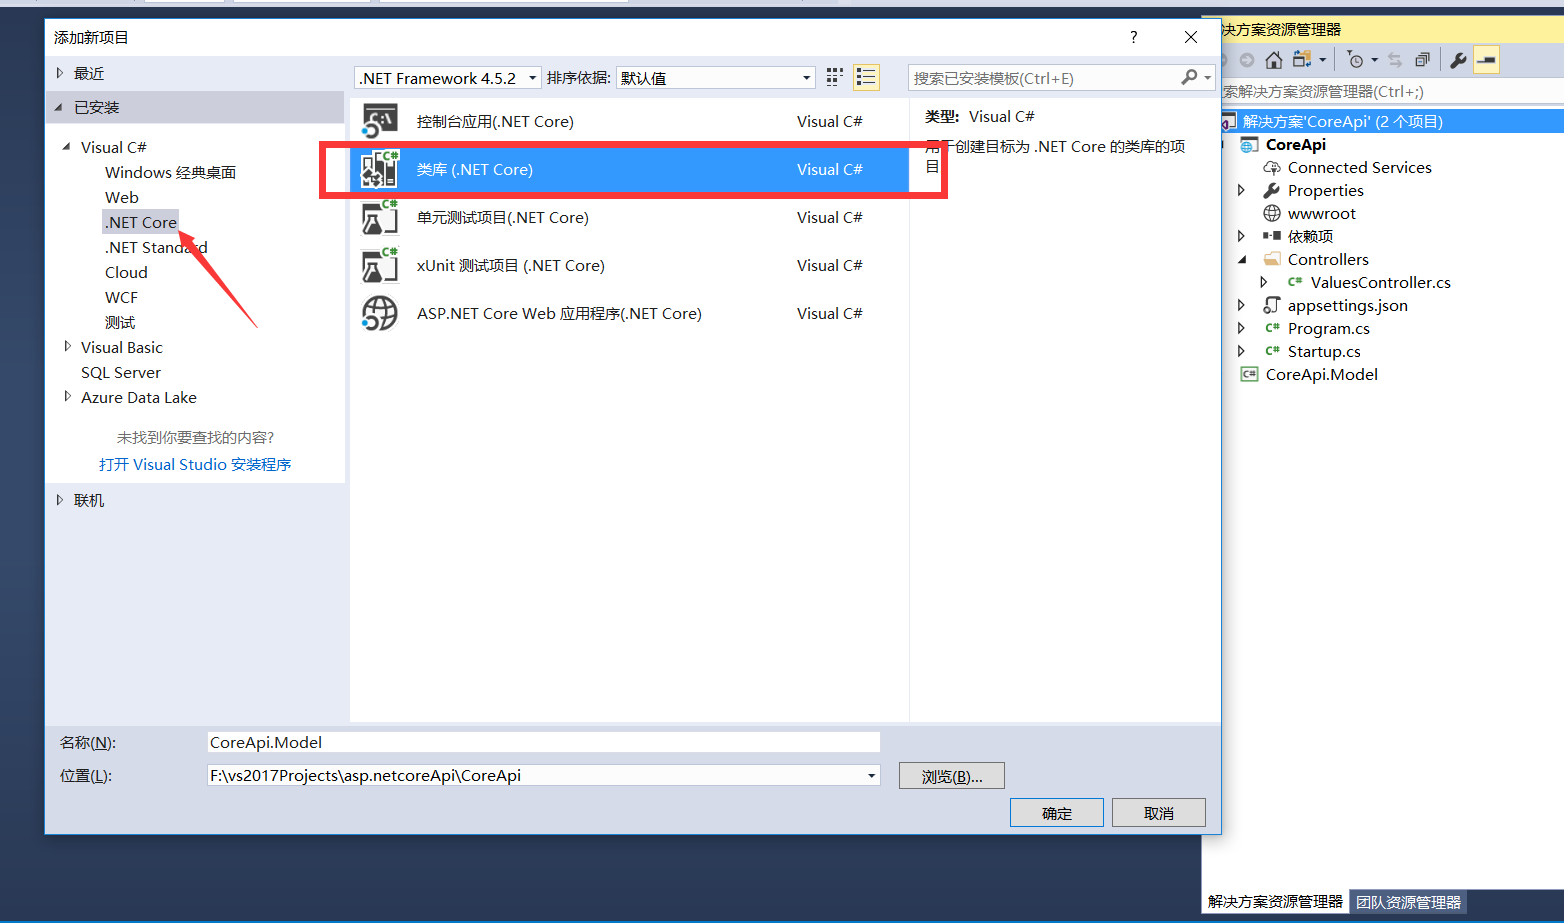Select Windows 经典桌面 category
This screenshot has width=1564, height=923.
click(170, 172)
